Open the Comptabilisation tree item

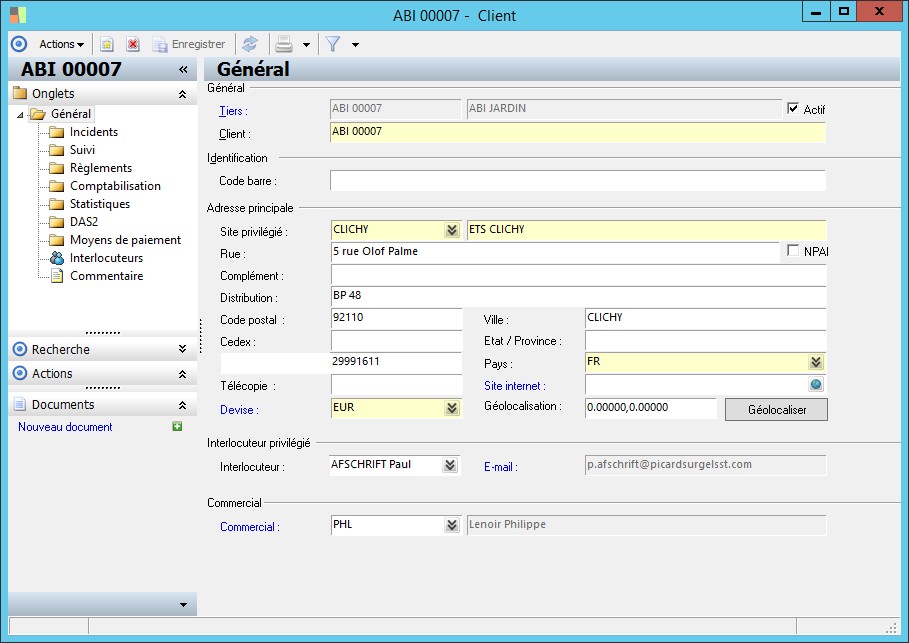tap(115, 186)
